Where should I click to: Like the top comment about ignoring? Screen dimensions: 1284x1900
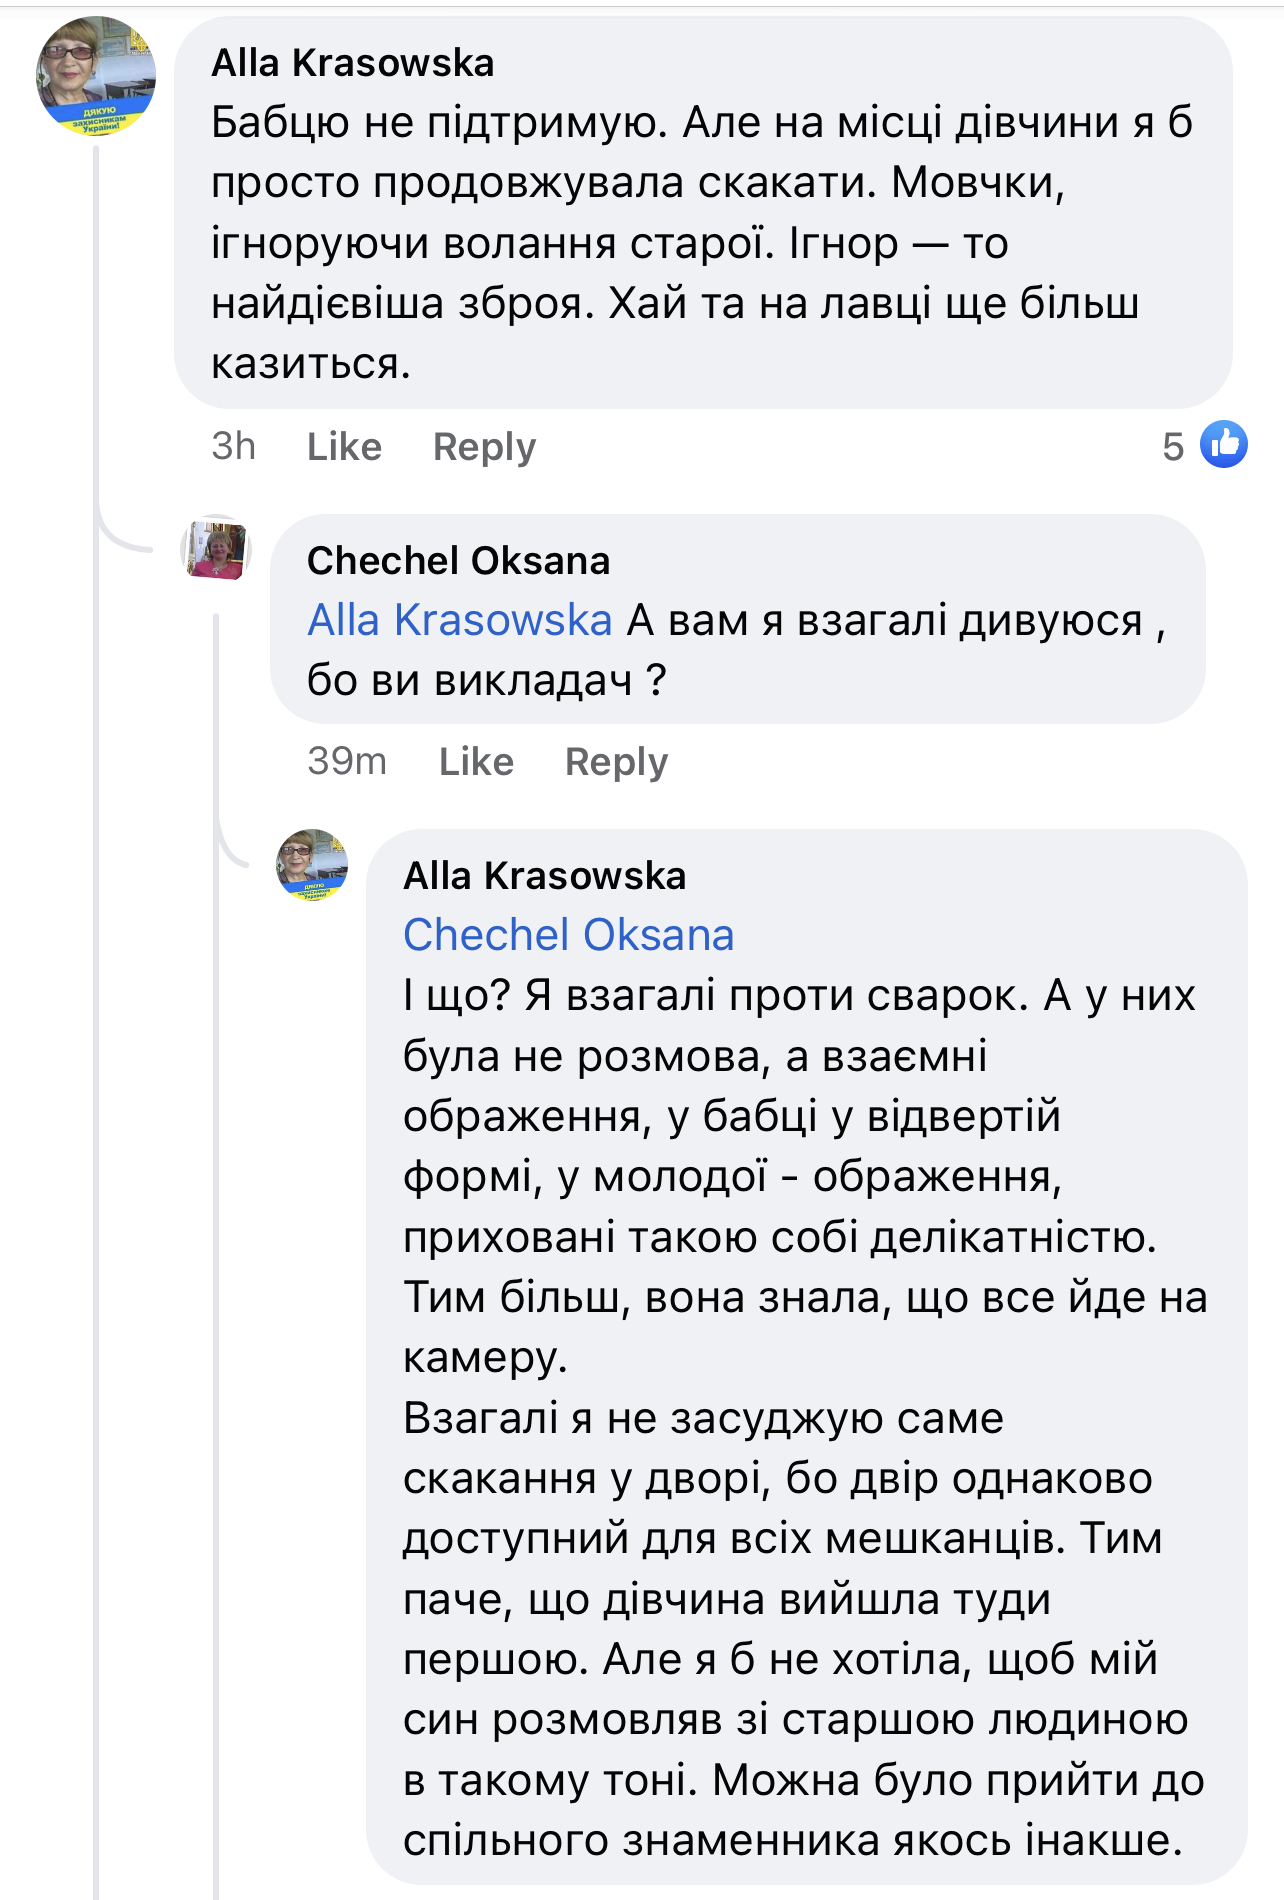pyautogui.click(x=344, y=447)
